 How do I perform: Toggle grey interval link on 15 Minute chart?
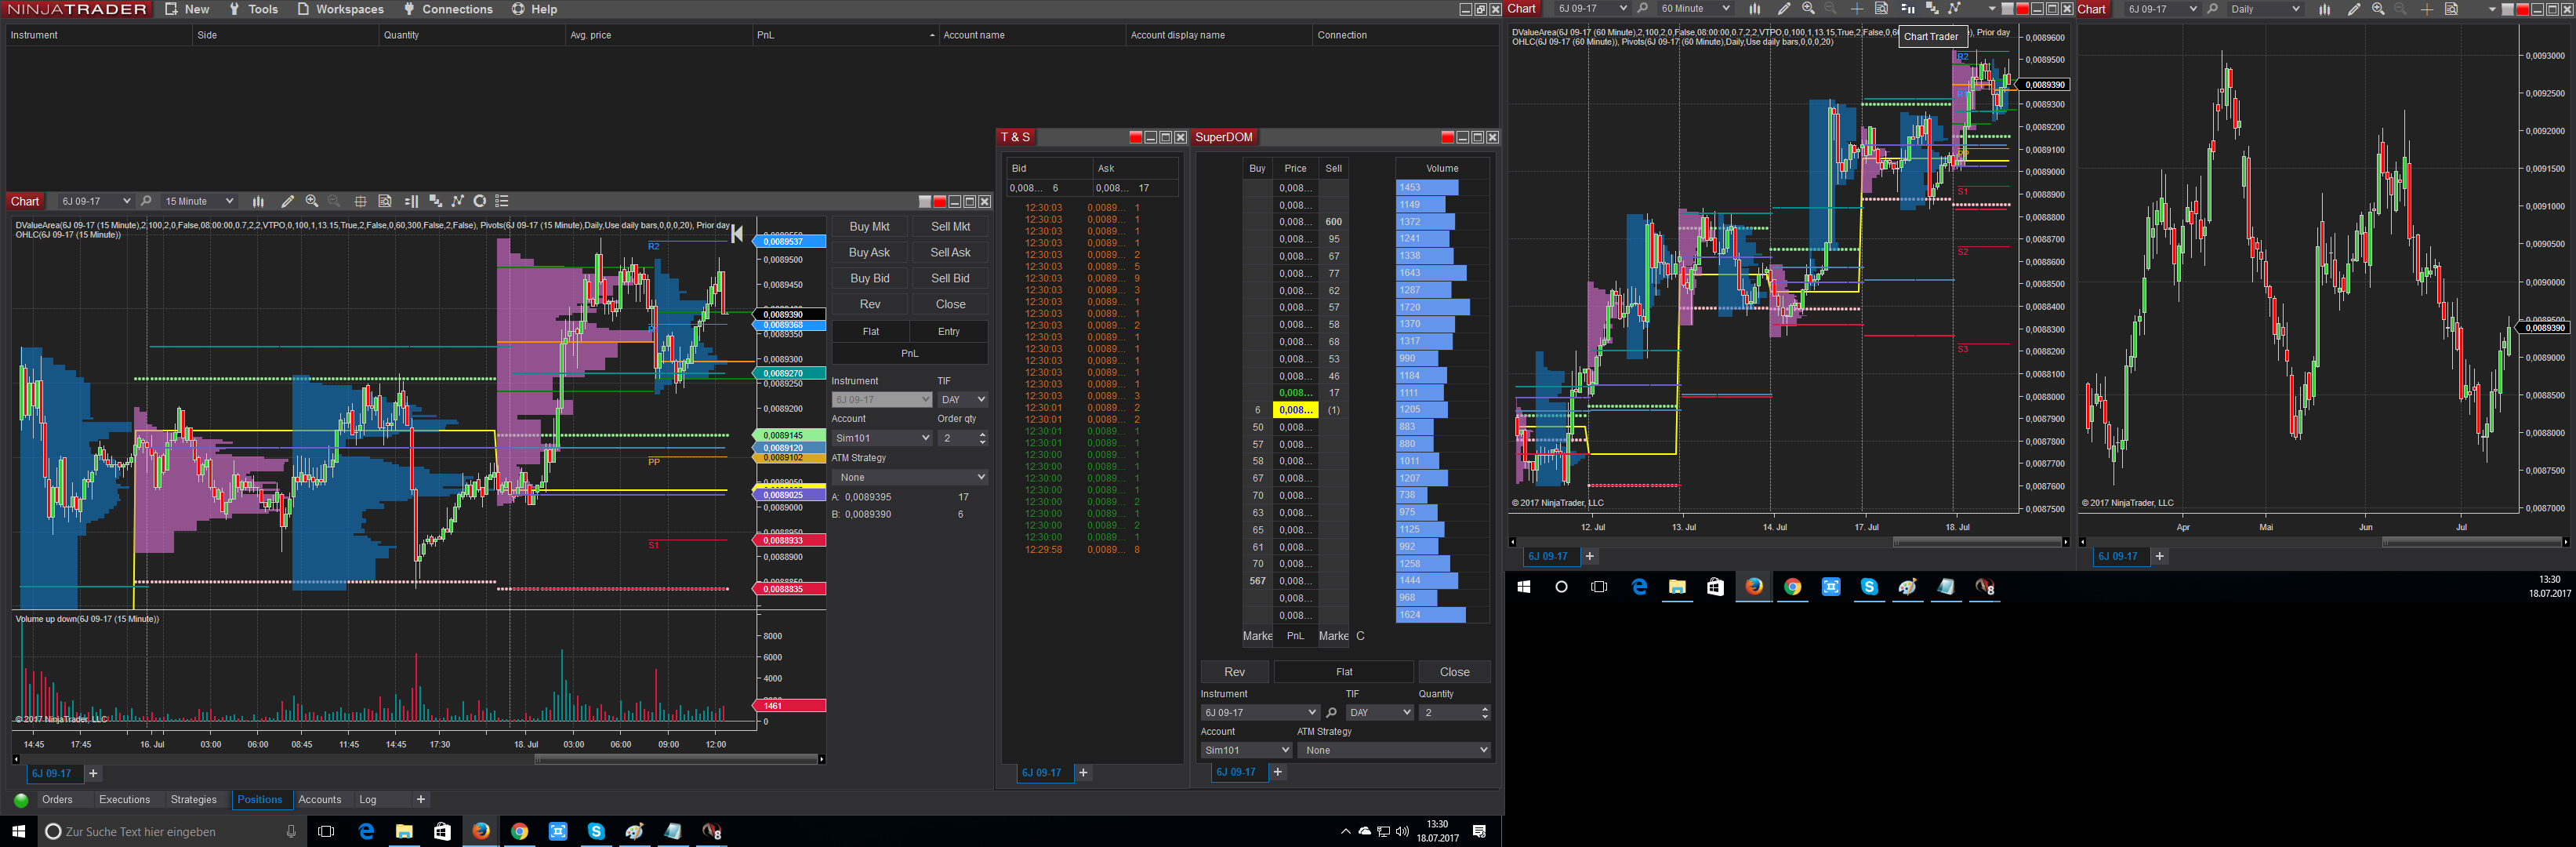click(925, 202)
